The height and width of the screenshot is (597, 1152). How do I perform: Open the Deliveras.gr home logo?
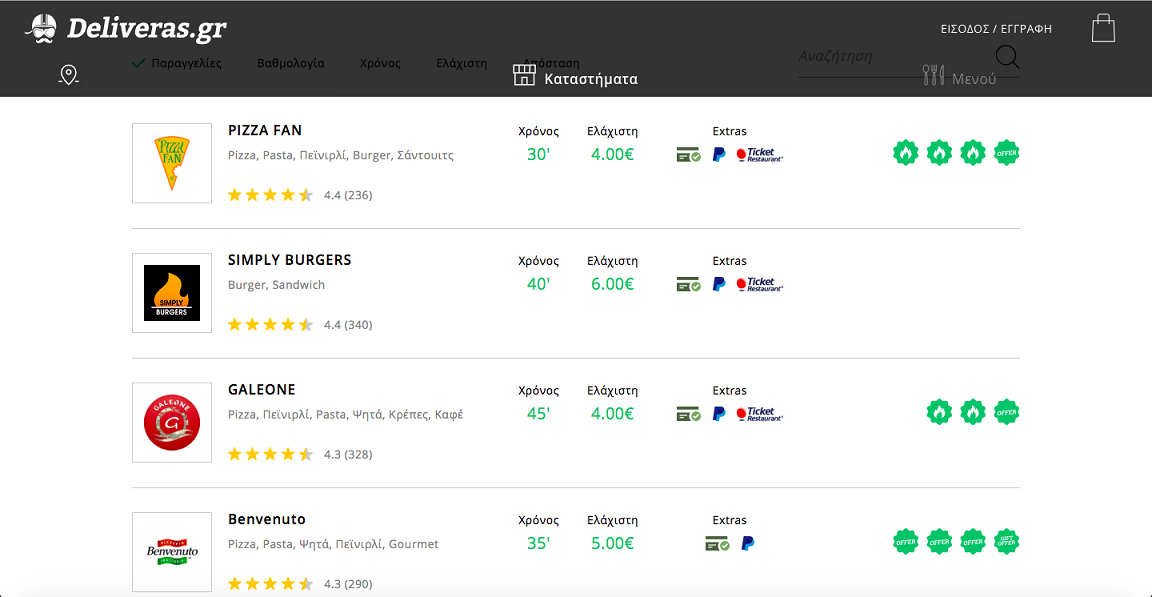click(x=126, y=29)
